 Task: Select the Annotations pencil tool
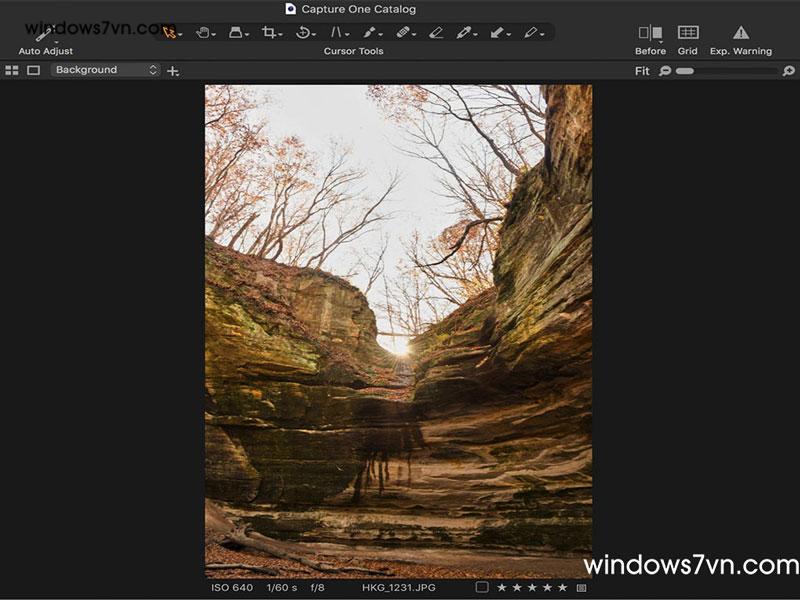[530, 33]
